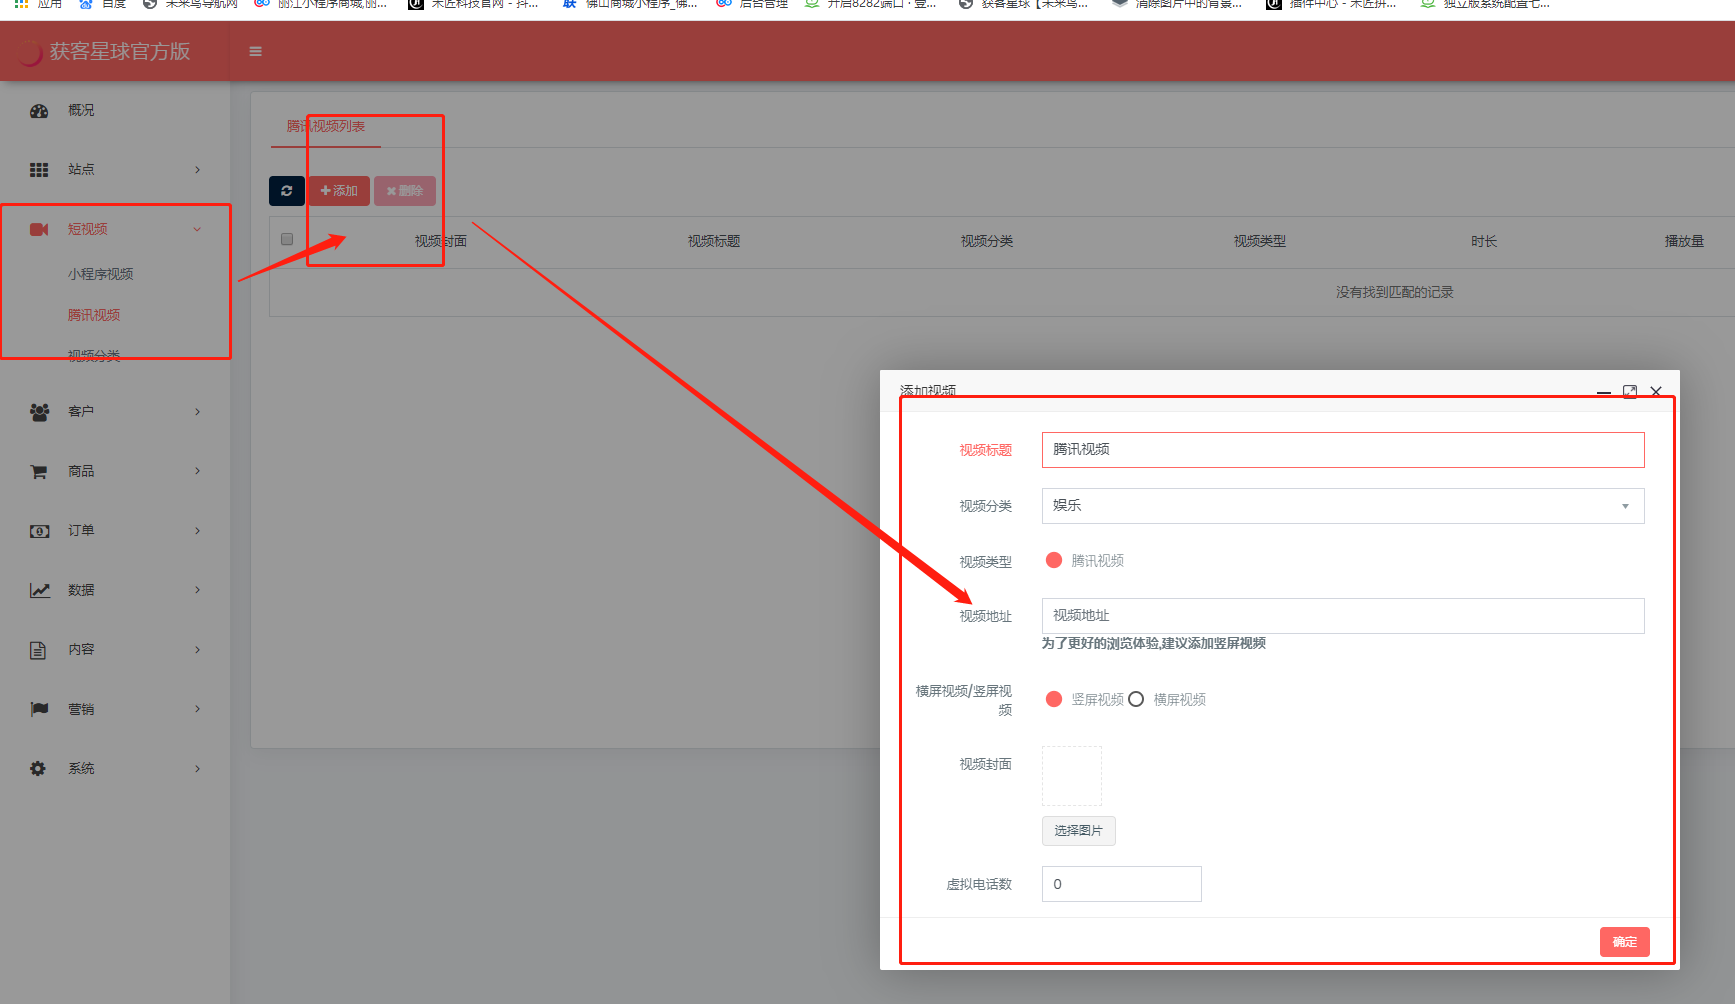Click the hamburger menu toggle icon
The width and height of the screenshot is (1735, 1004).
[x=255, y=52]
